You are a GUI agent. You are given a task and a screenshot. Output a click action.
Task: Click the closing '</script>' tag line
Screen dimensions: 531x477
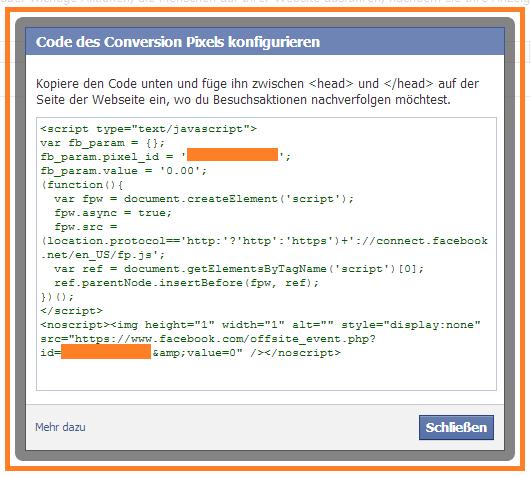pyautogui.click(x=71, y=311)
